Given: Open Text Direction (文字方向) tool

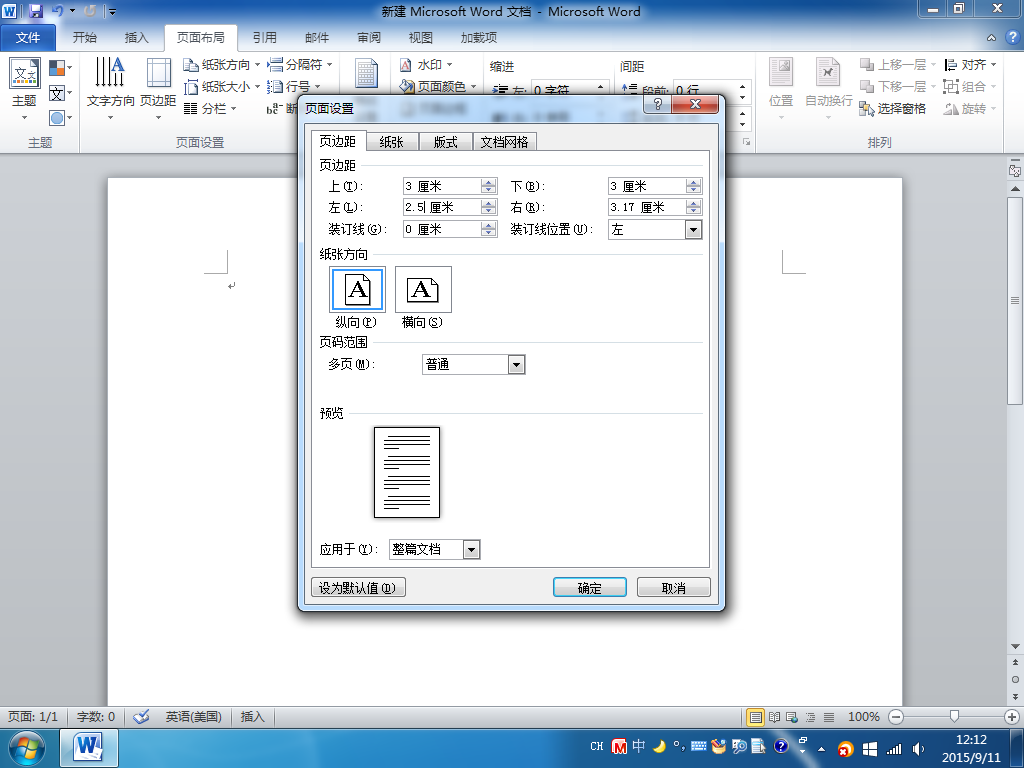Looking at the screenshot, I should click(x=110, y=89).
